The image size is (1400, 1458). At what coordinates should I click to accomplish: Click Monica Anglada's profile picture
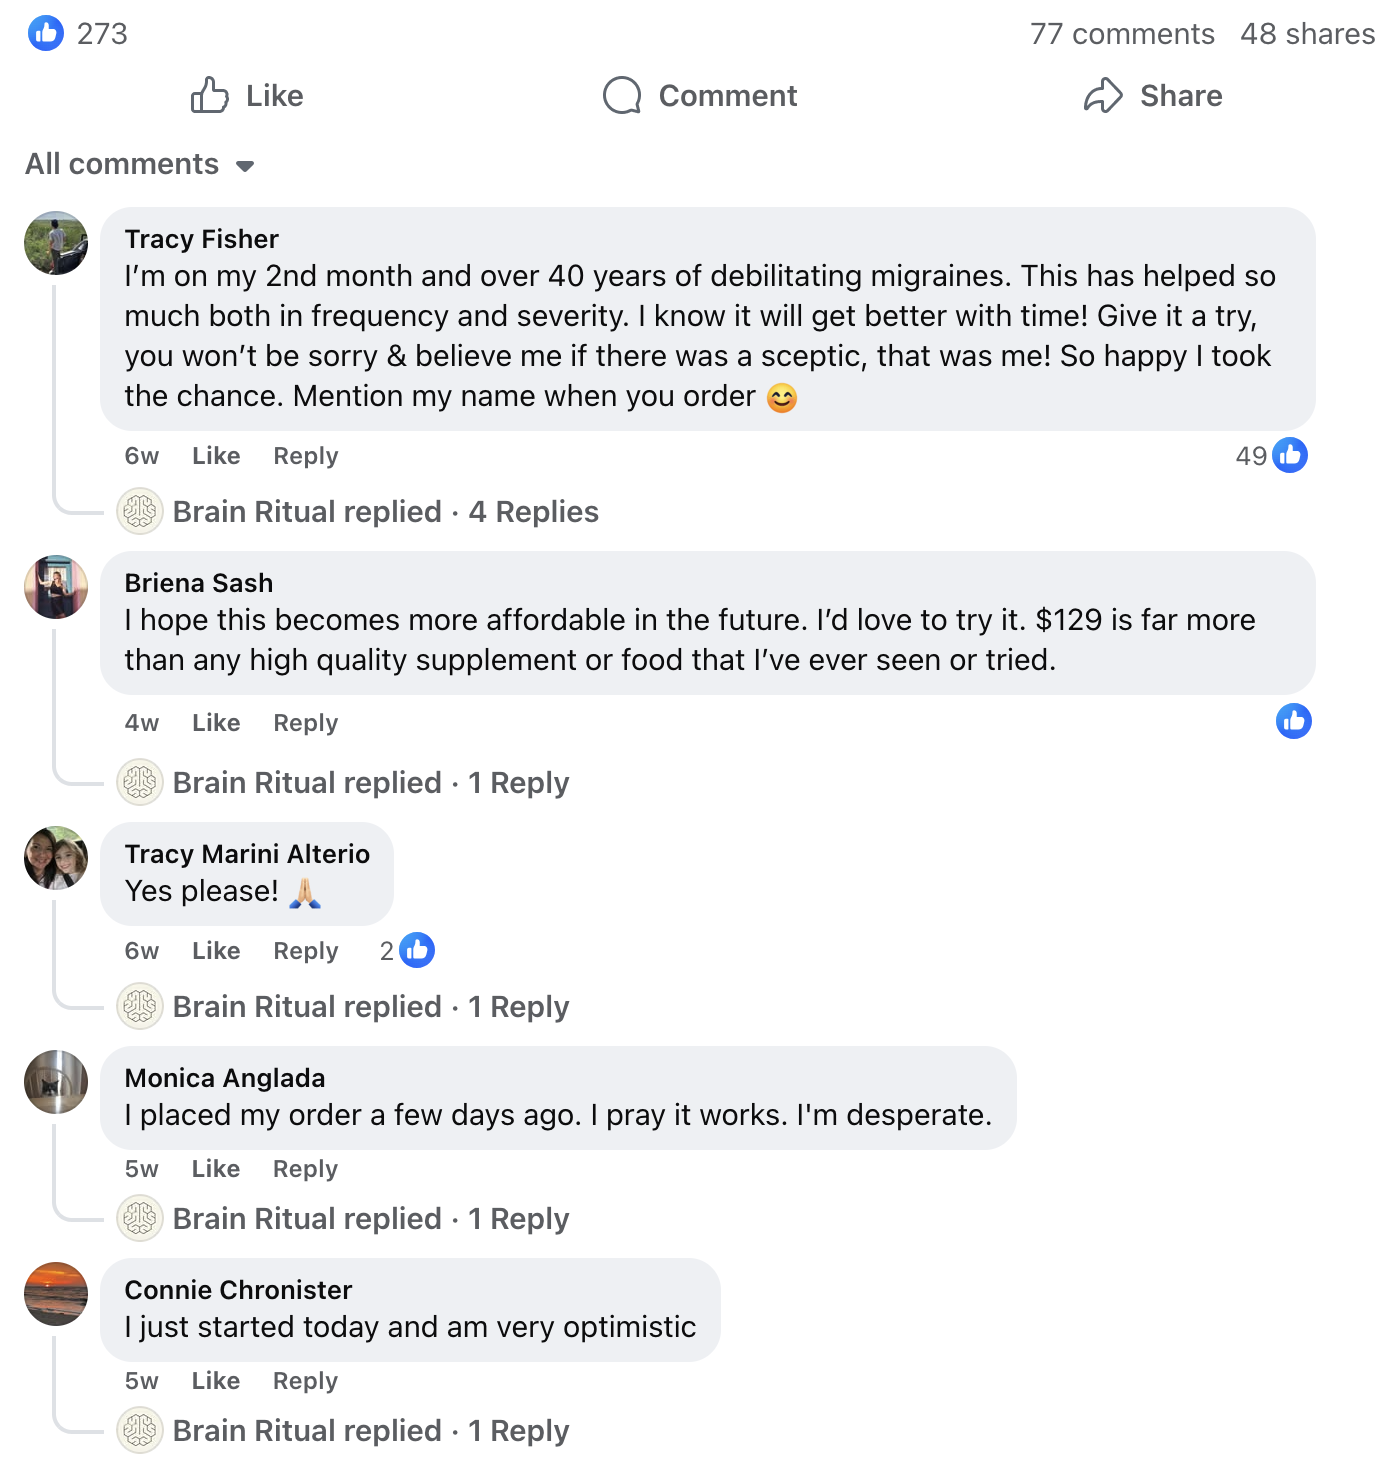tap(55, 1082)
